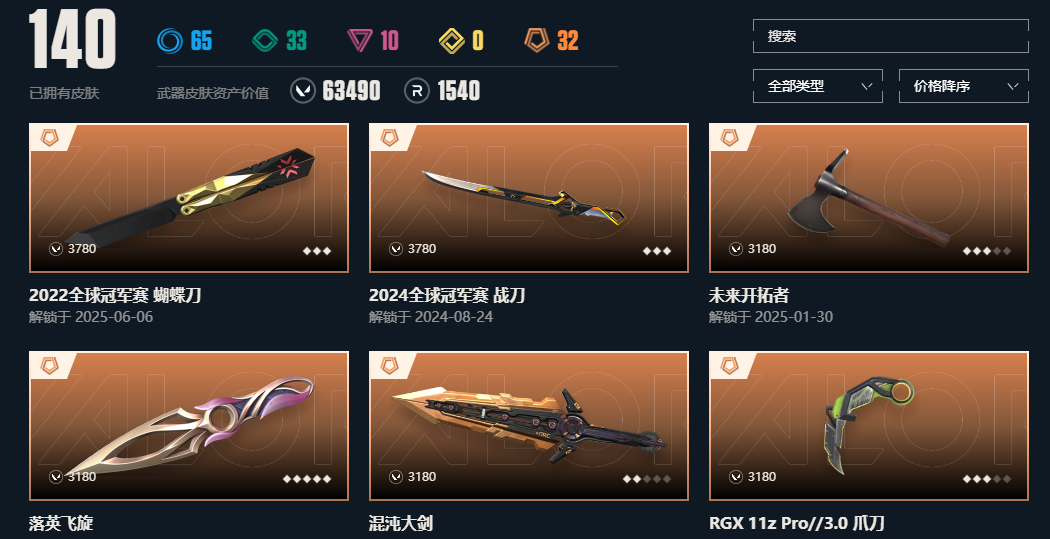This screenshot has width=1050, height=539.
Task: Open the 2024全球冠军赛 战刀 skin card
Action: [x=529, y=198]
